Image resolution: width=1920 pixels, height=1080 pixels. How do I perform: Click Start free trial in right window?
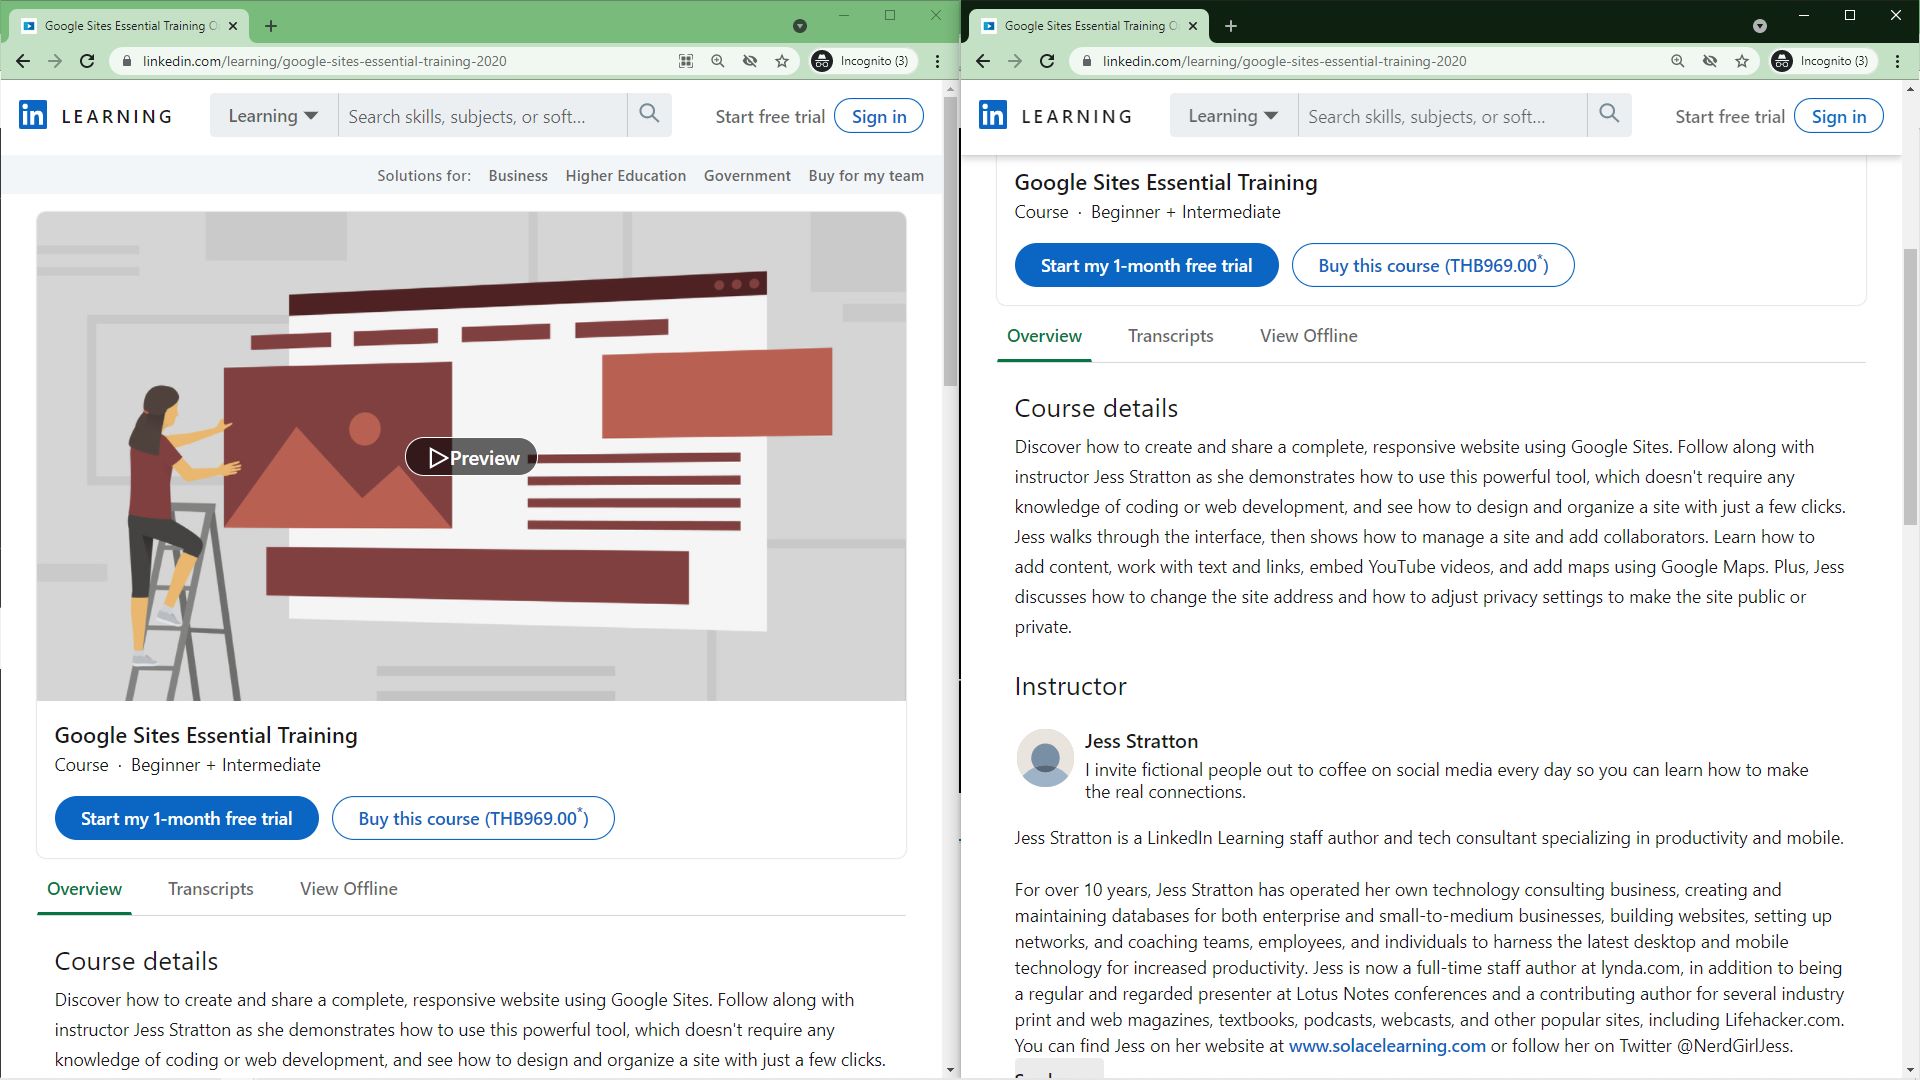pyautogui.click(x=1730, y=116)
